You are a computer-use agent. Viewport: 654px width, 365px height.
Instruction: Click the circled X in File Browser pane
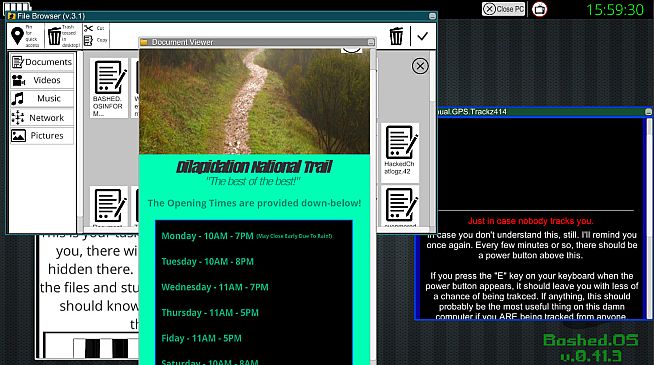(420, 66)
